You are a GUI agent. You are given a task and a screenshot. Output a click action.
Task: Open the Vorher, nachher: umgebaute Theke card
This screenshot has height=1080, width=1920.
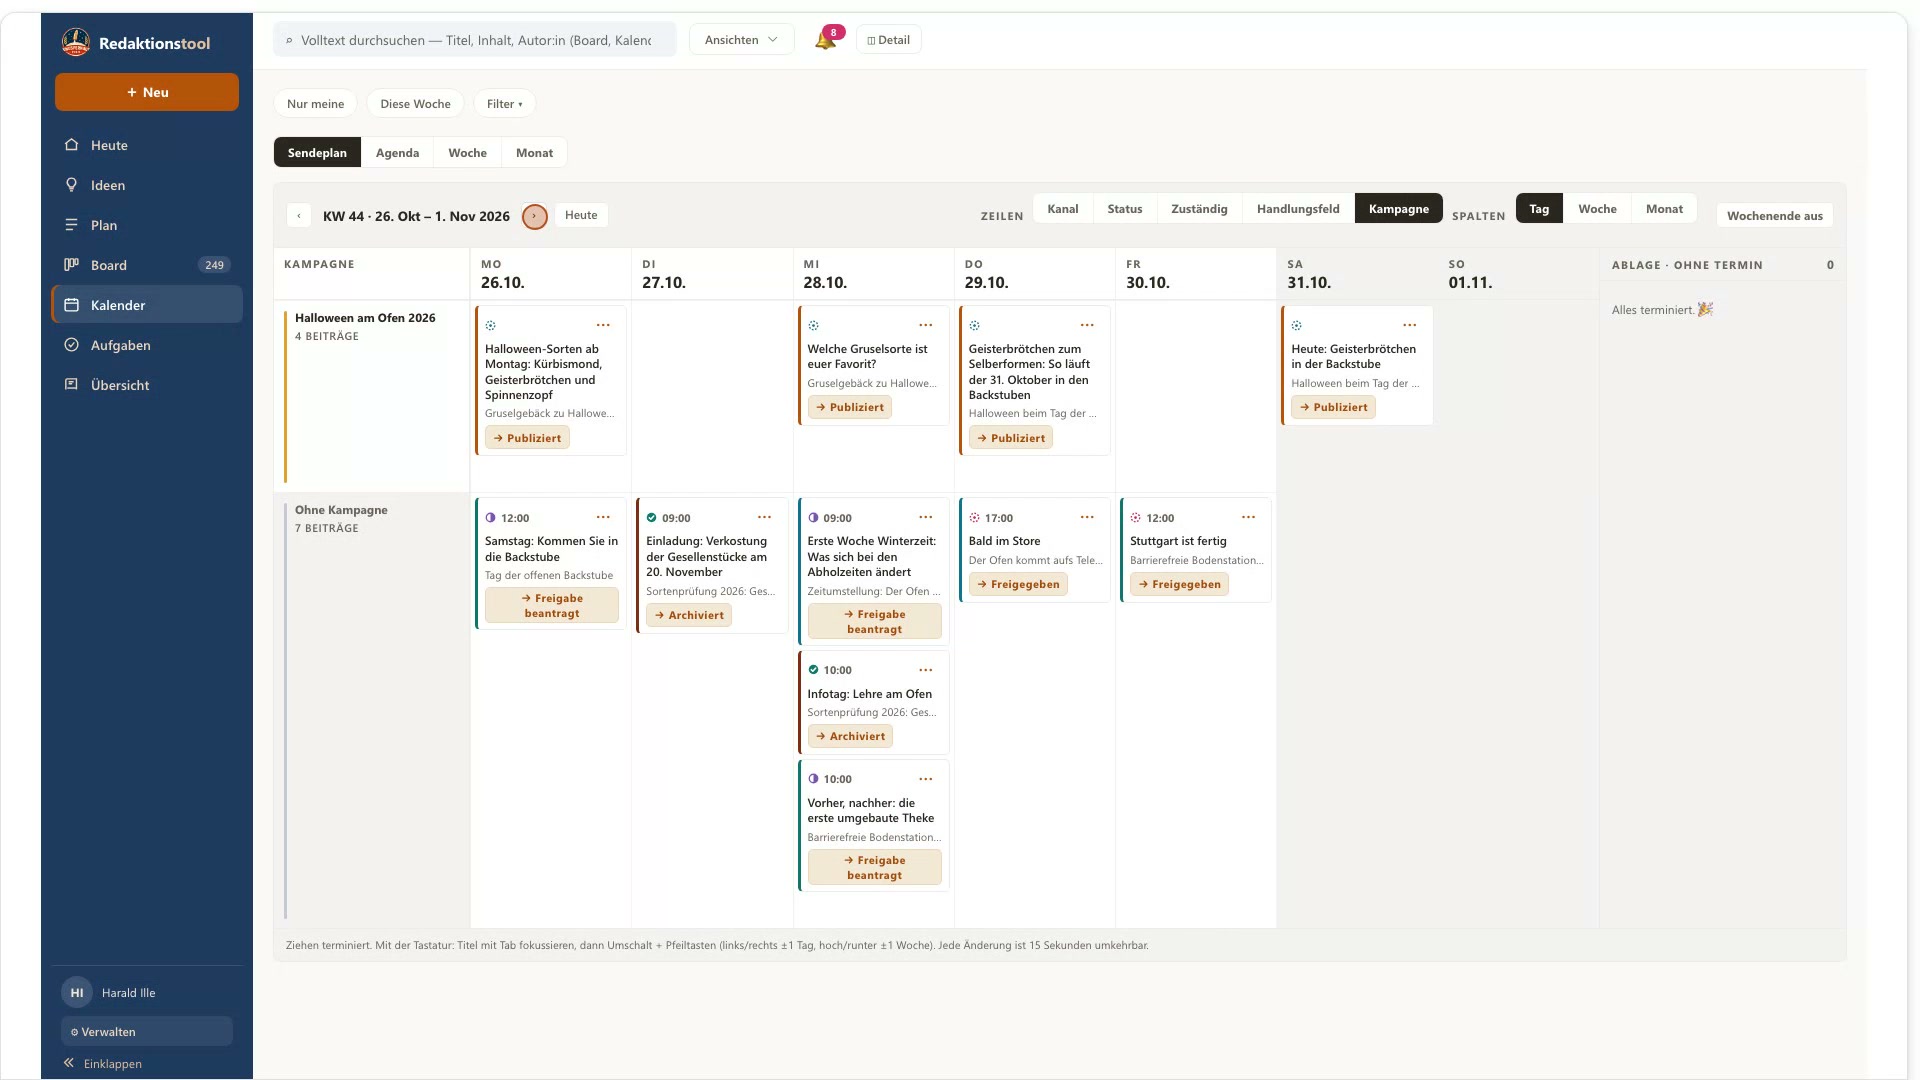(x=874, y=825)
